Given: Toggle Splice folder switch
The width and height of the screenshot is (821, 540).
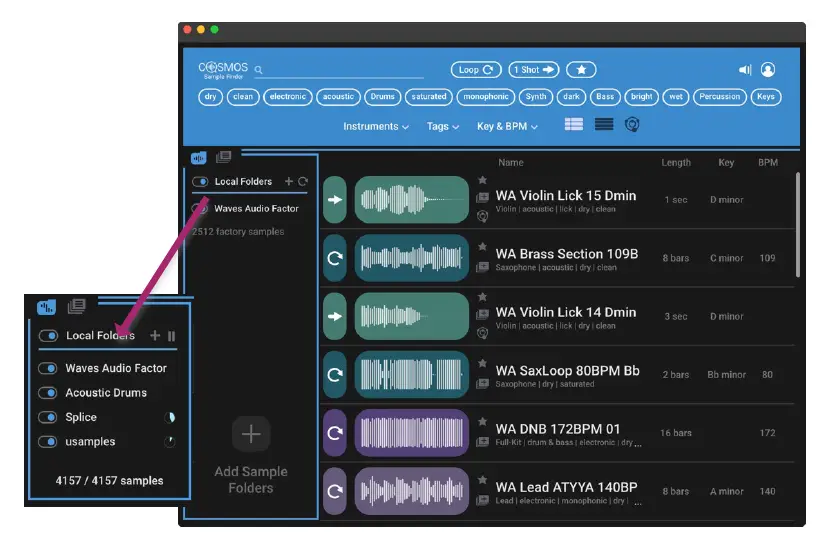Looking at the screenshot, I should (48, 417).
